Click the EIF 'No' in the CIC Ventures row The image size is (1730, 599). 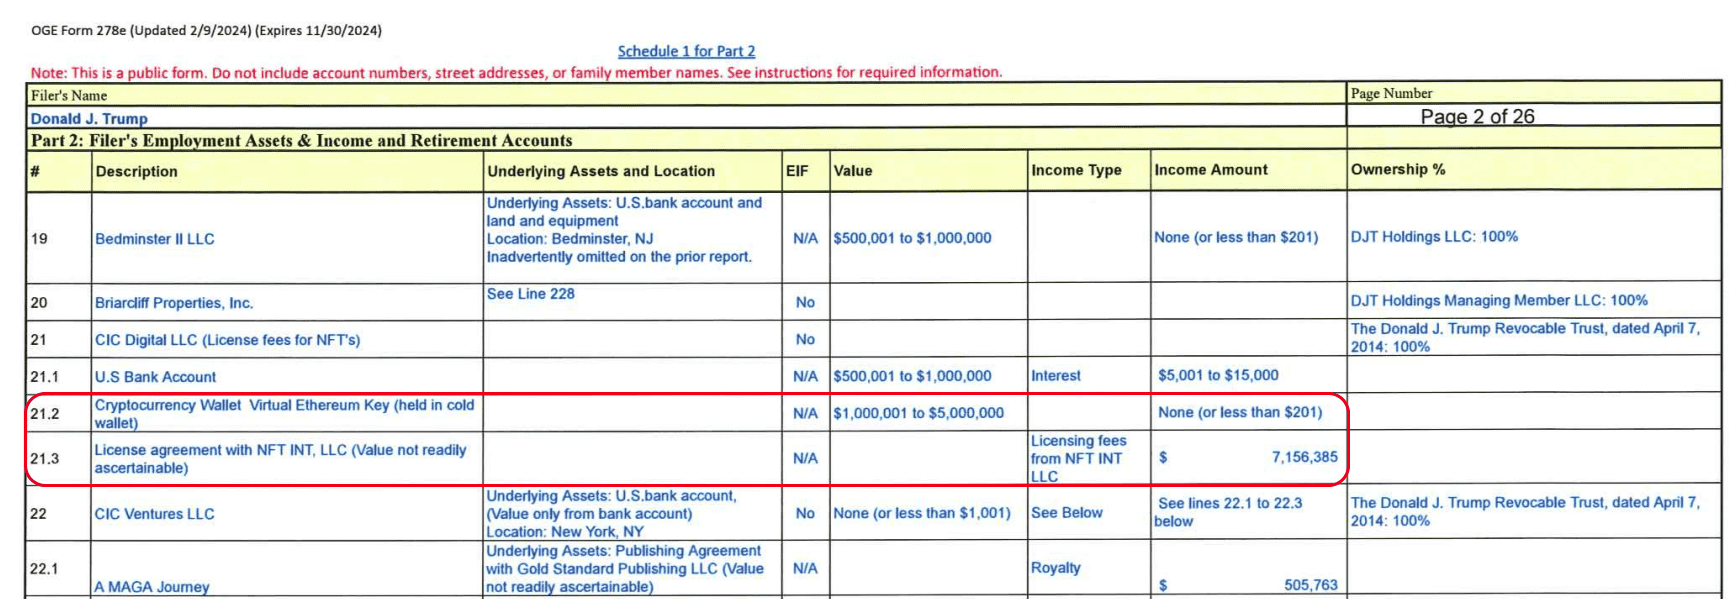(x=805, y=513)
